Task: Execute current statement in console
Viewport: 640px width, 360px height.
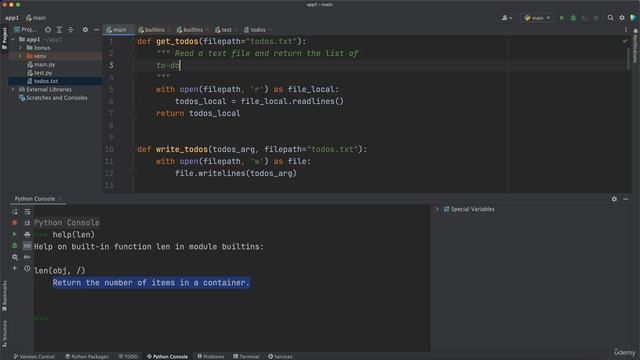Action: click(15, 234)
